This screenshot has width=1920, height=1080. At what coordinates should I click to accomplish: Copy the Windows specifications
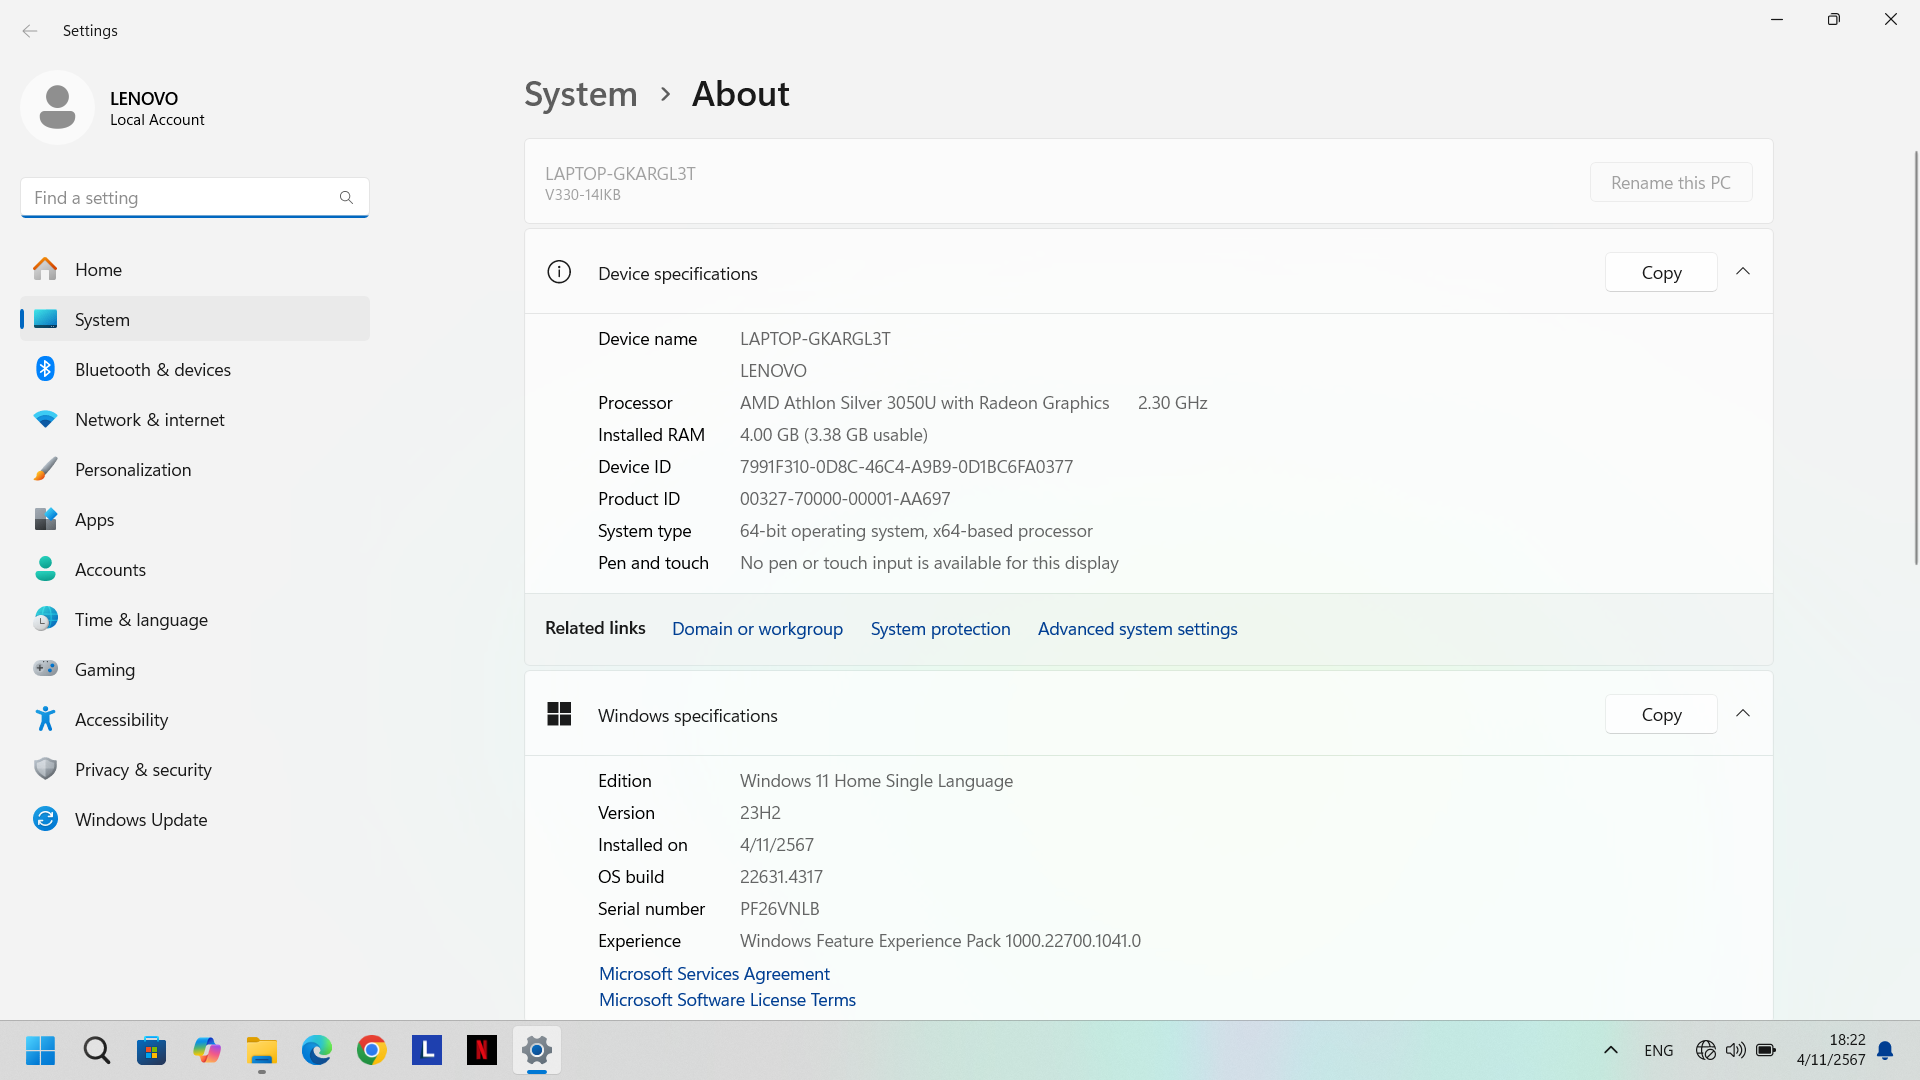pos(1661,714)
